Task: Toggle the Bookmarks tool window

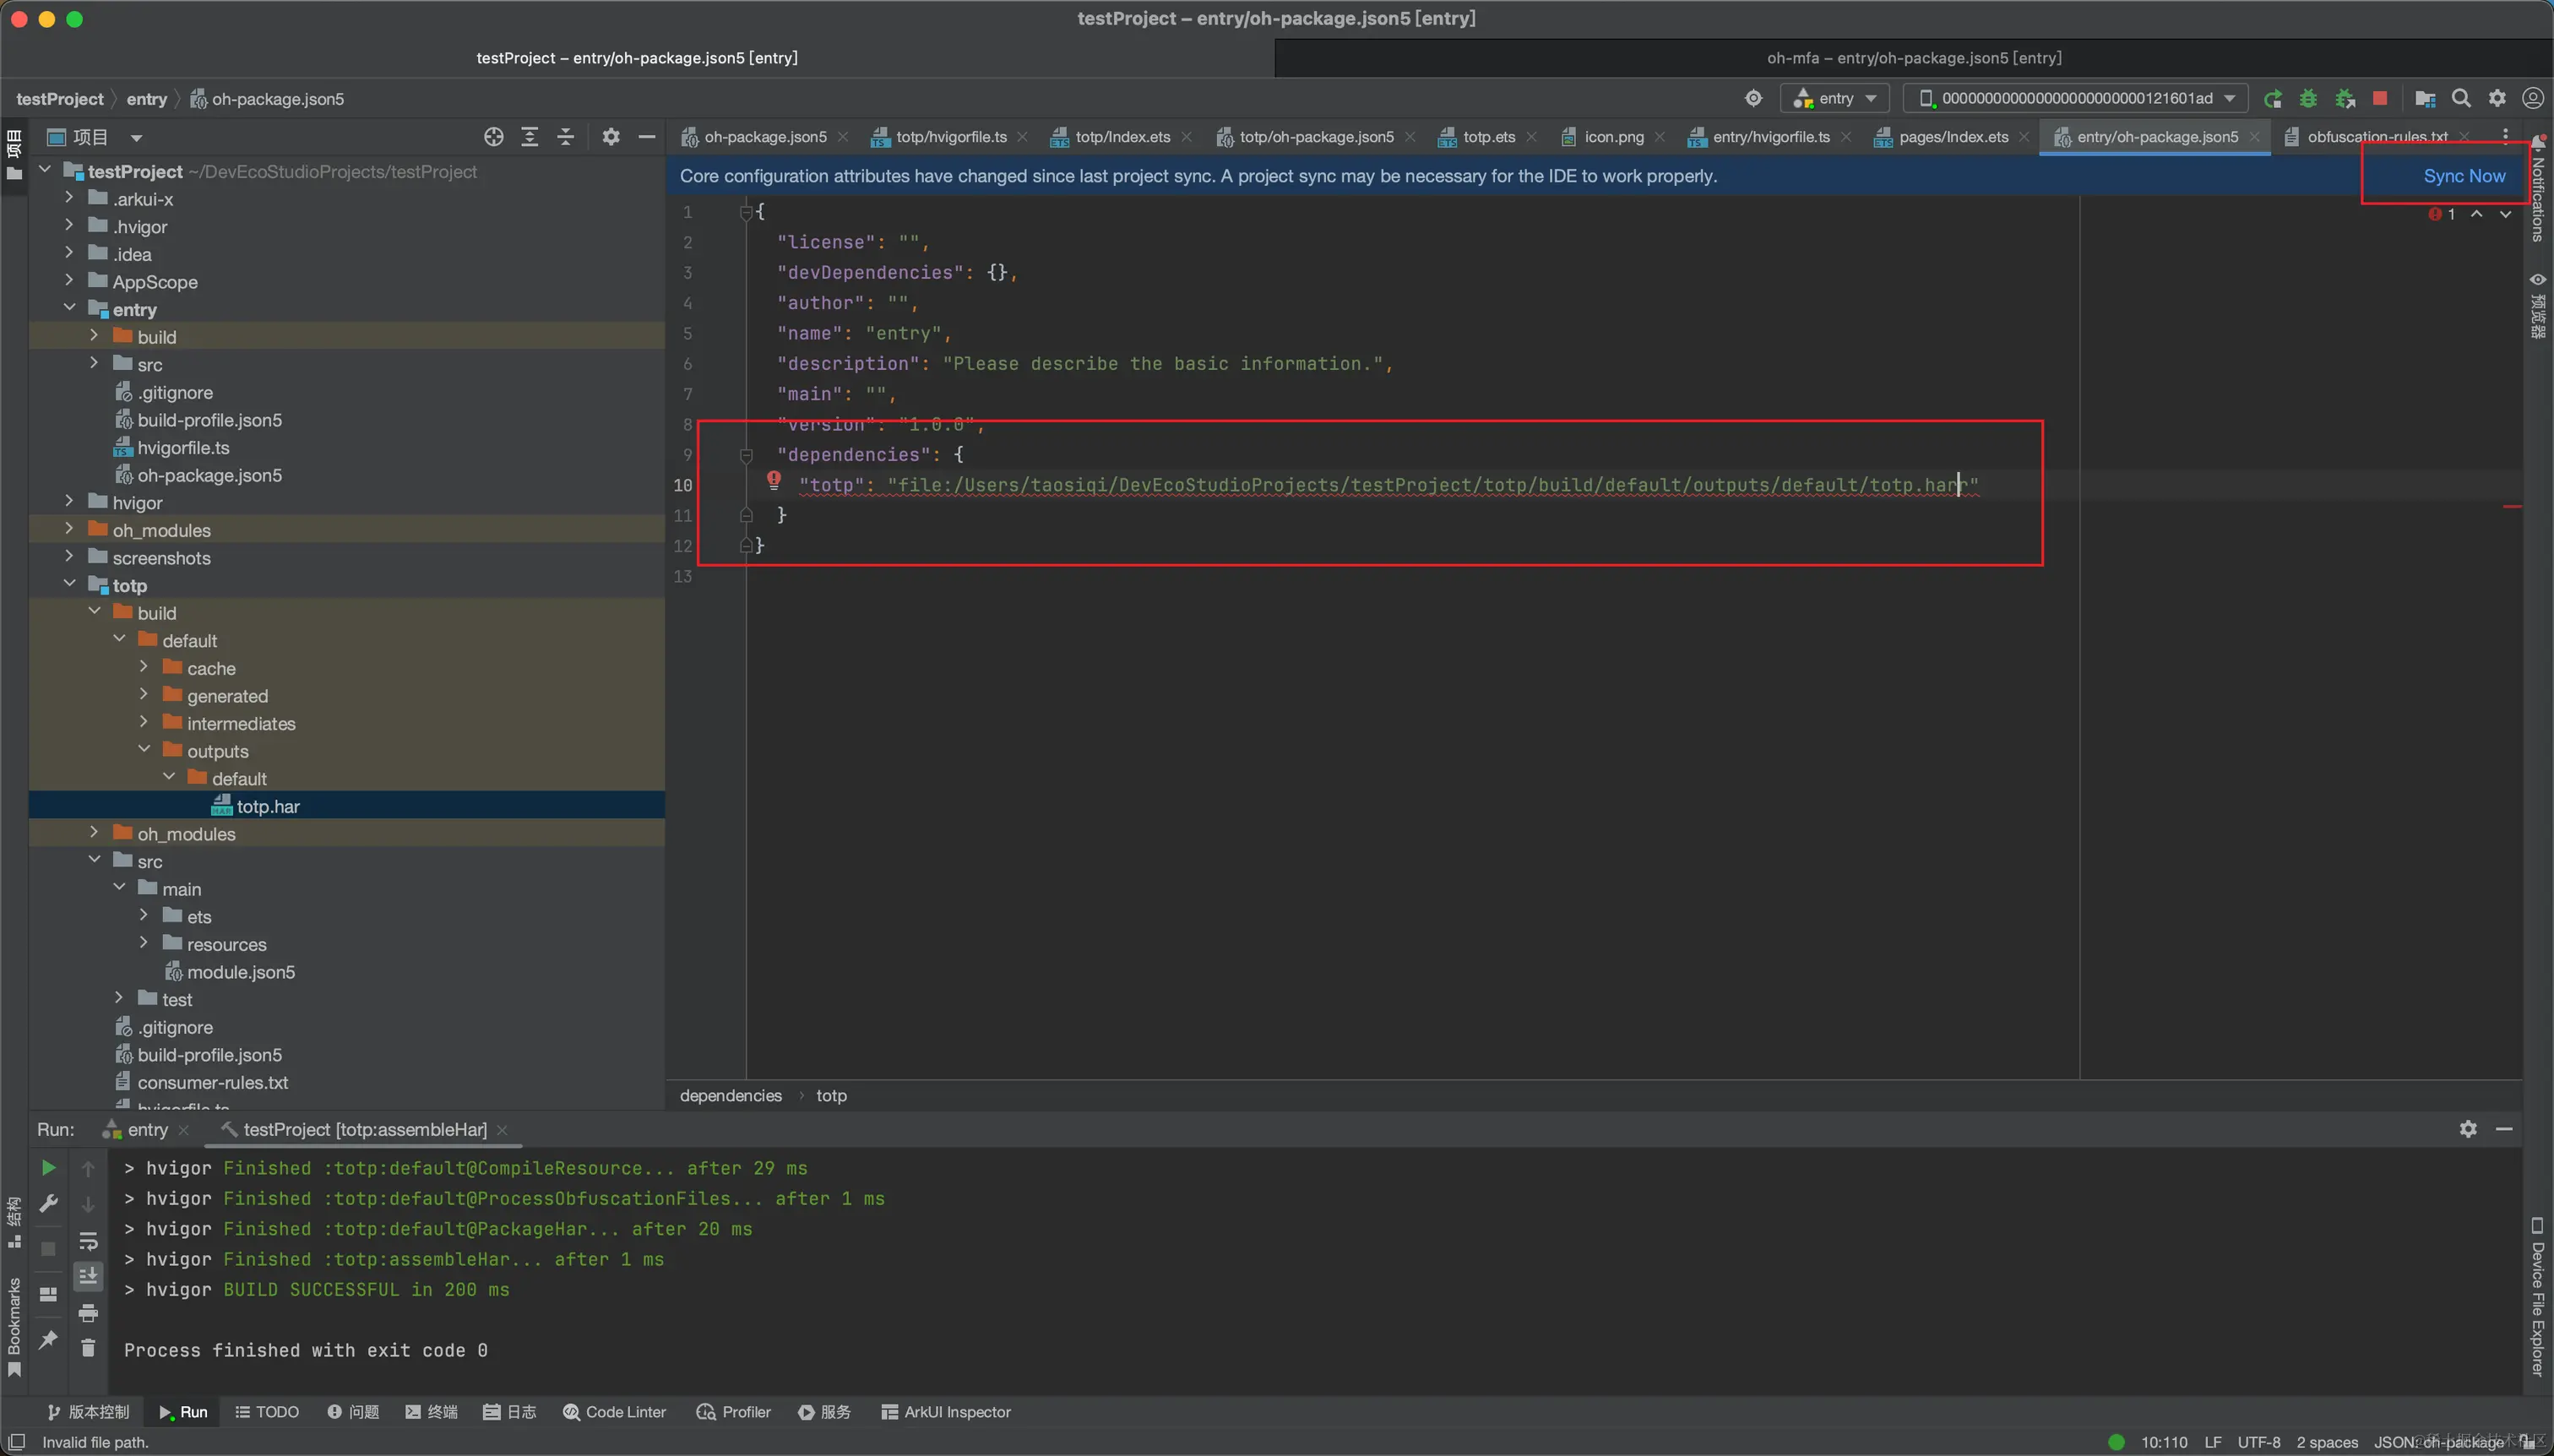Action: (14, 1327)
